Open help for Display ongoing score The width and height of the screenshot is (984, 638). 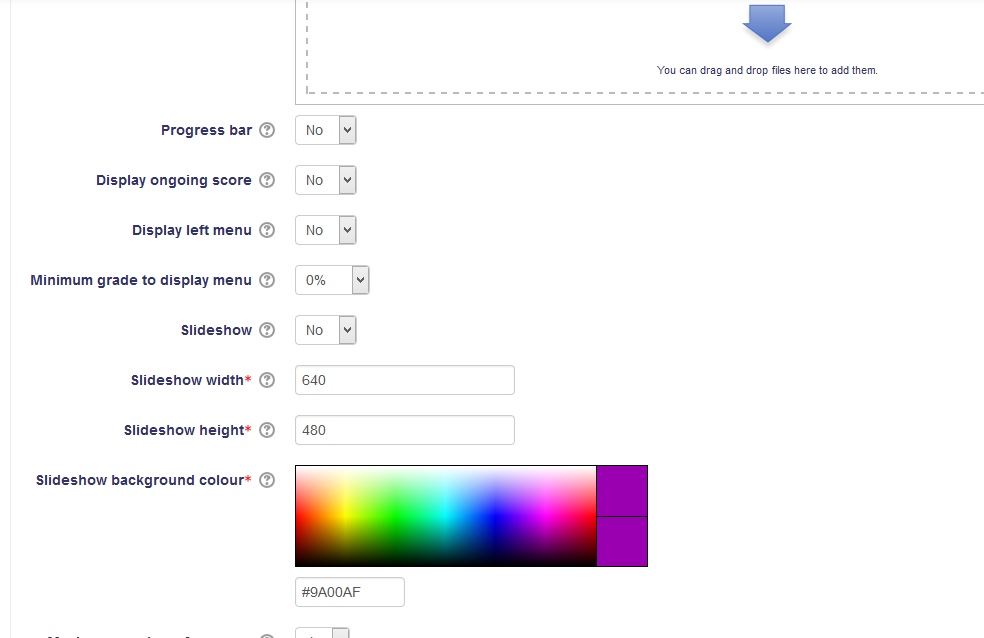pos(267,180)
